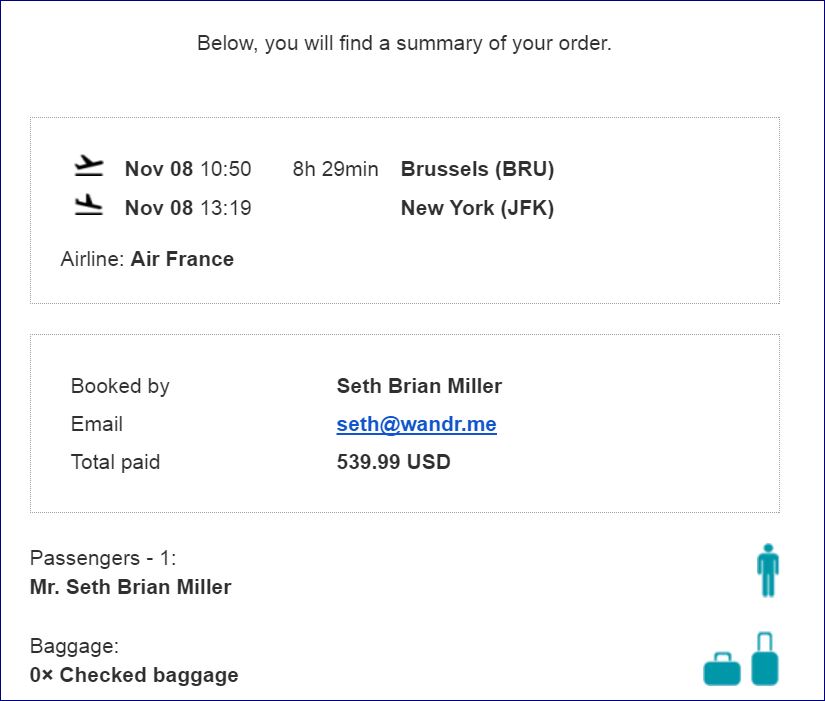825x701 pixels.
Task: Click the New York (JFK) arrival airport
Action: [477, 208]
